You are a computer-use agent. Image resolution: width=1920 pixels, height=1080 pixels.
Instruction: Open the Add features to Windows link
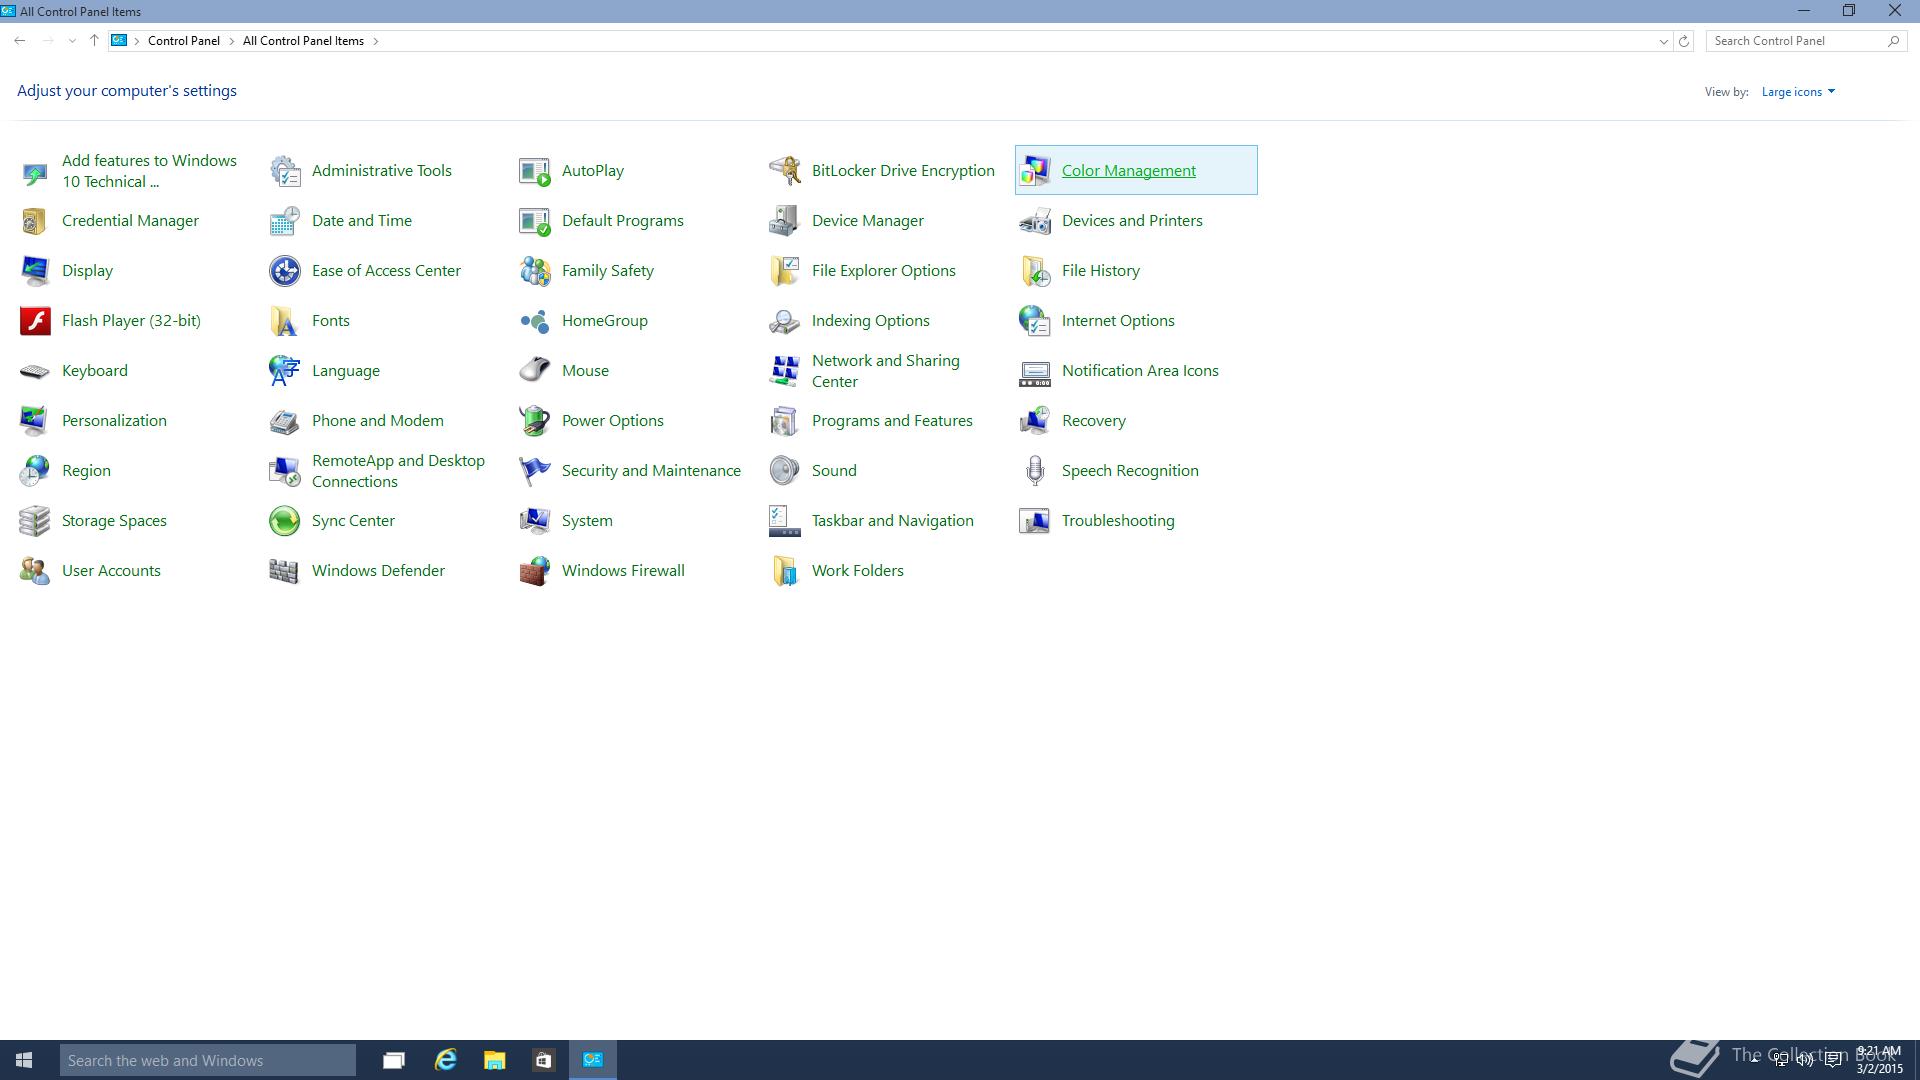[x=149, y=171]
